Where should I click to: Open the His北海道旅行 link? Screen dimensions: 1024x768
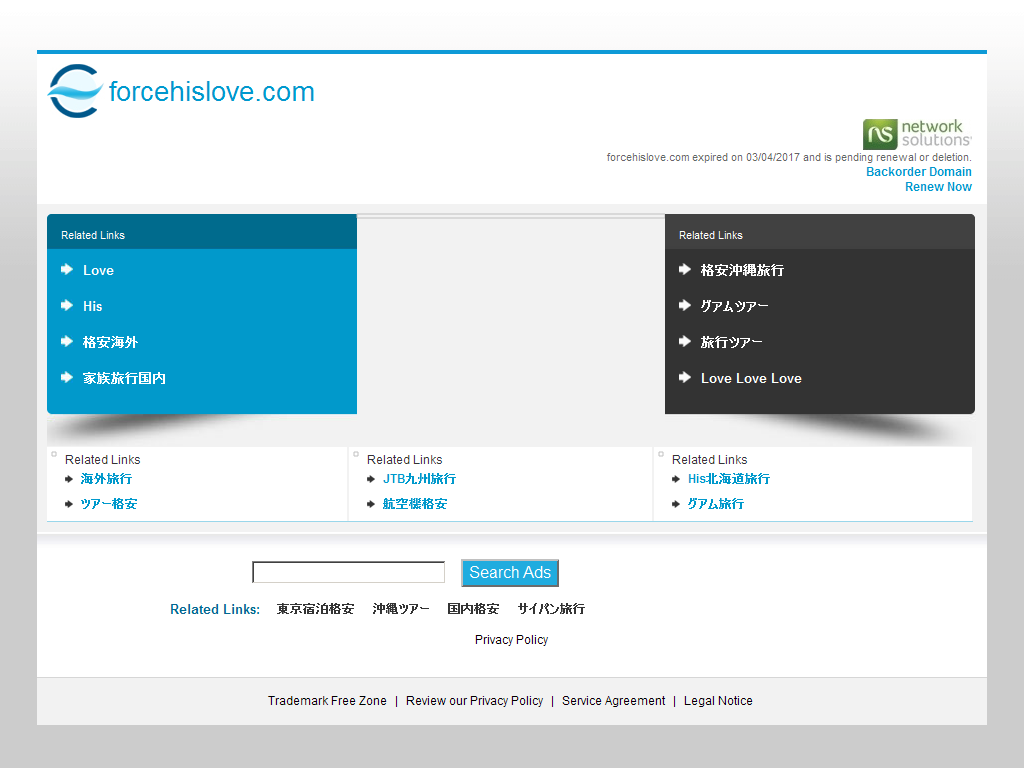pos(729,479)
